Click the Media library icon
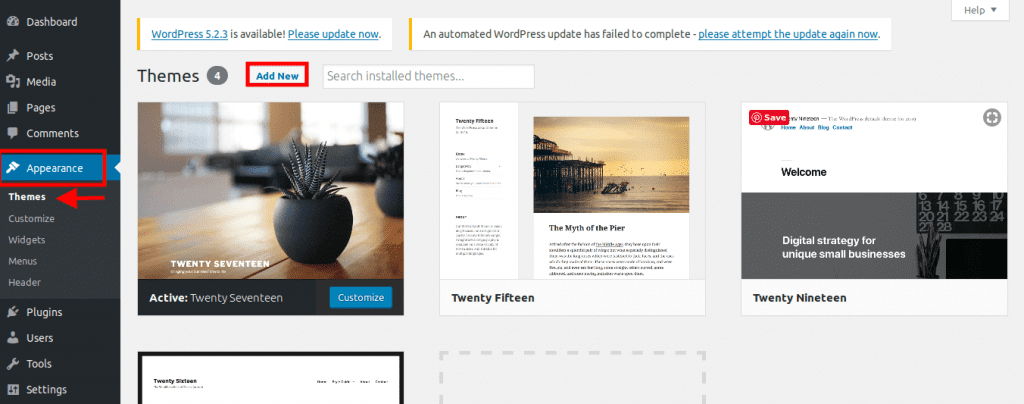The image size is (1024, 404). (12, 82)
